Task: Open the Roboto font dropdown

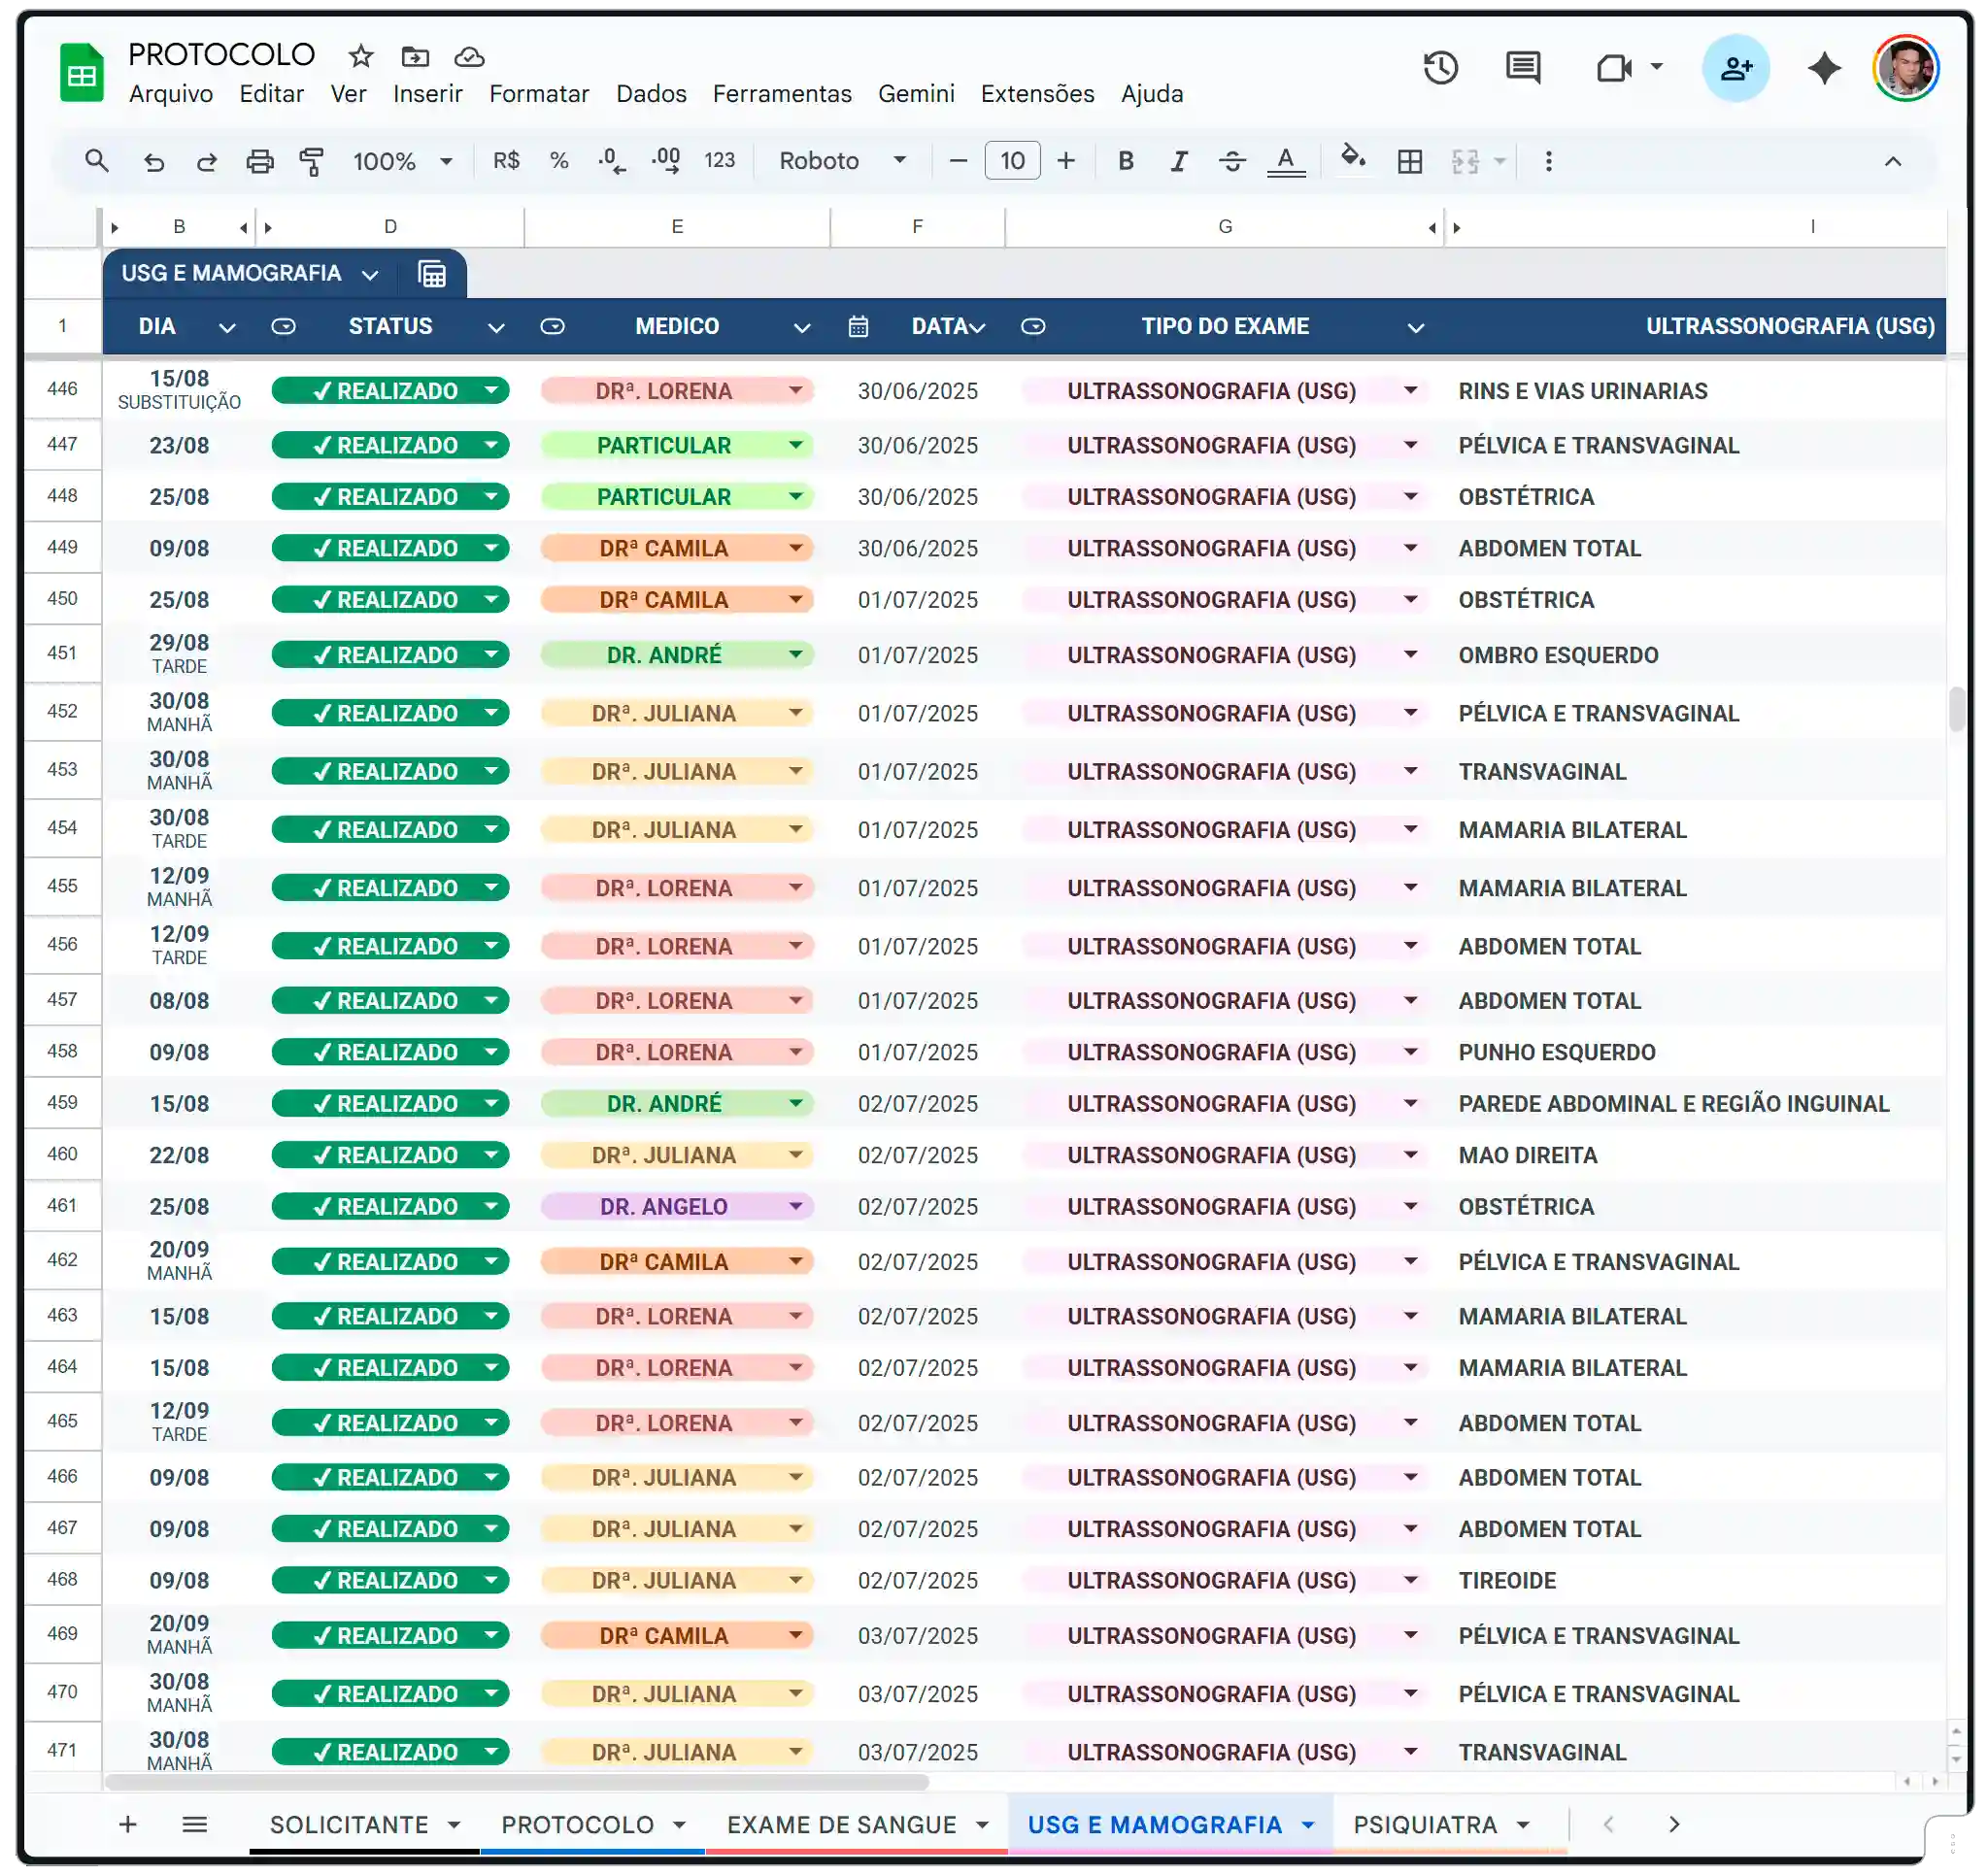Action: 842,161
